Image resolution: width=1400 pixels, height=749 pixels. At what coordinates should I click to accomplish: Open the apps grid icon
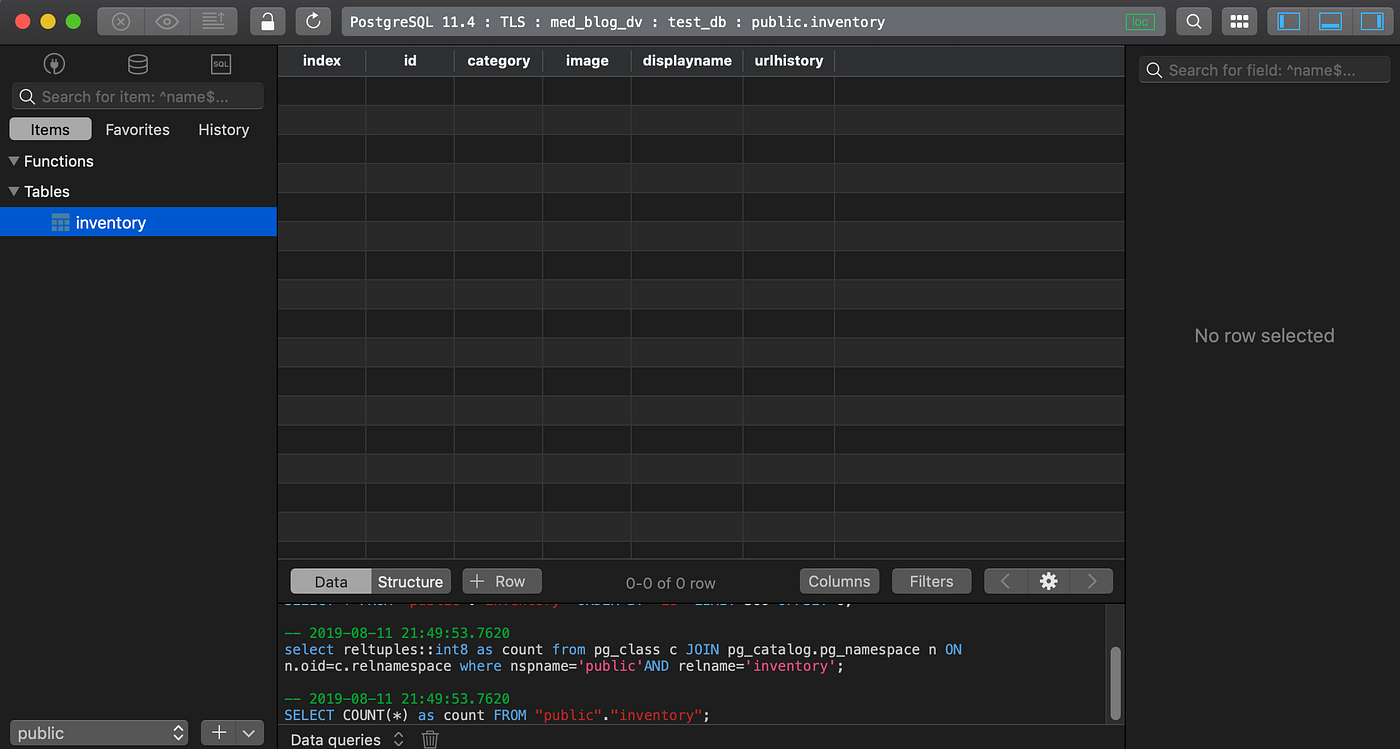(x=1239, y=21)
